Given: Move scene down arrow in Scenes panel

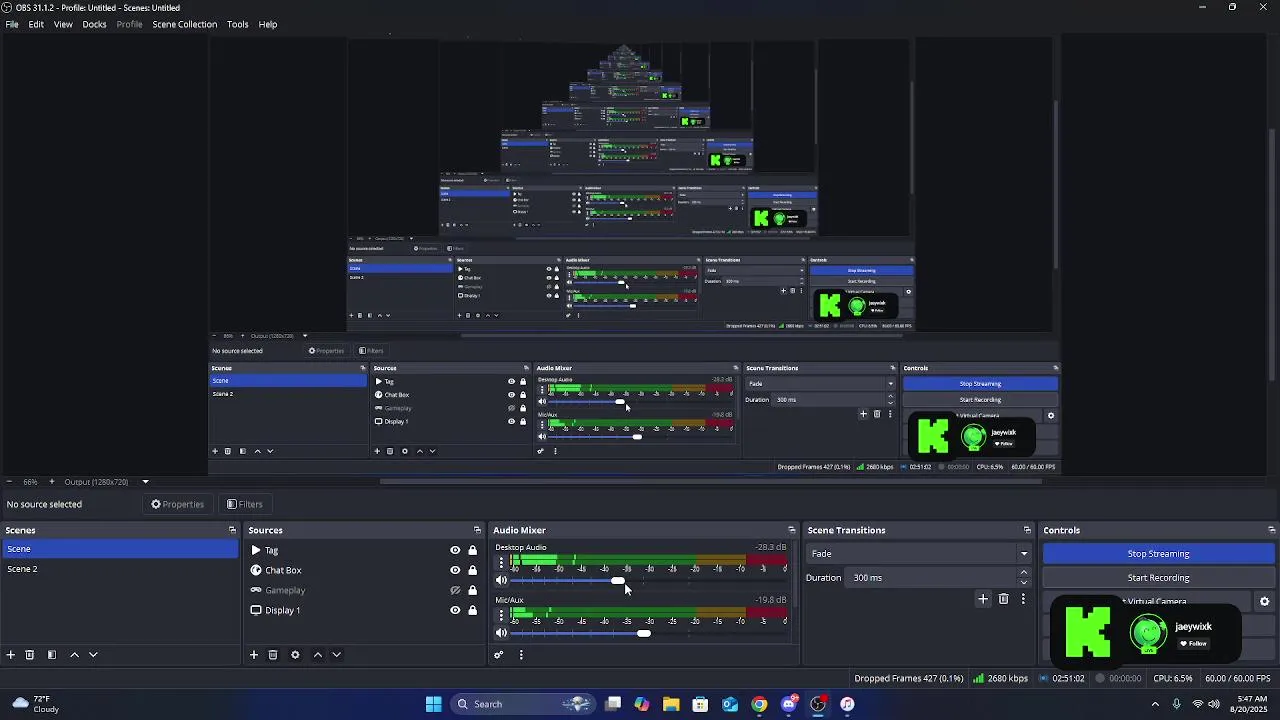Looking at the screenshot, I should (93, 655).
